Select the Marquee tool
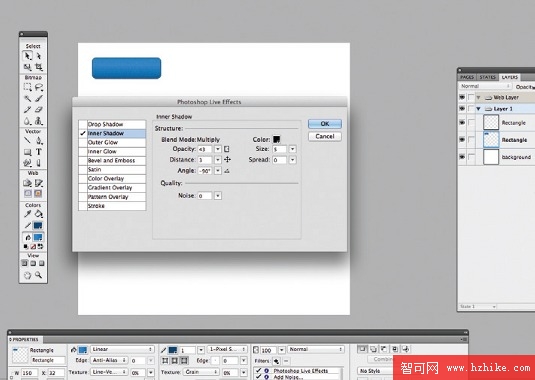Screen dimensions: 535x380 [28, 87]
